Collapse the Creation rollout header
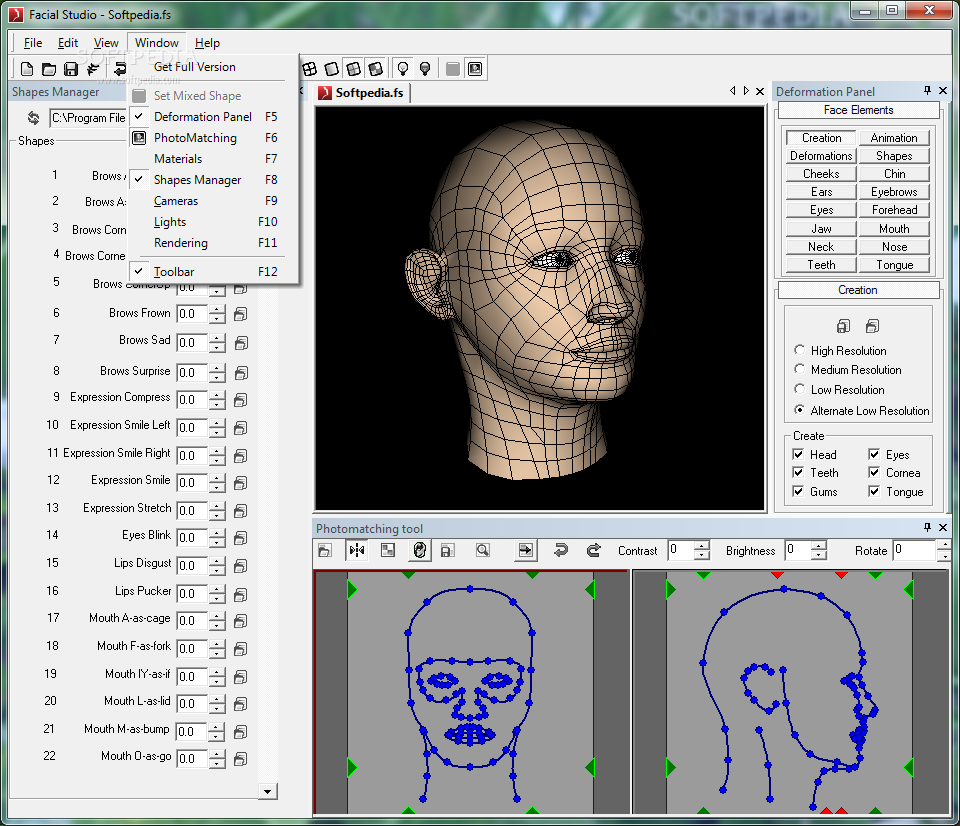 [x=858, y=290]
